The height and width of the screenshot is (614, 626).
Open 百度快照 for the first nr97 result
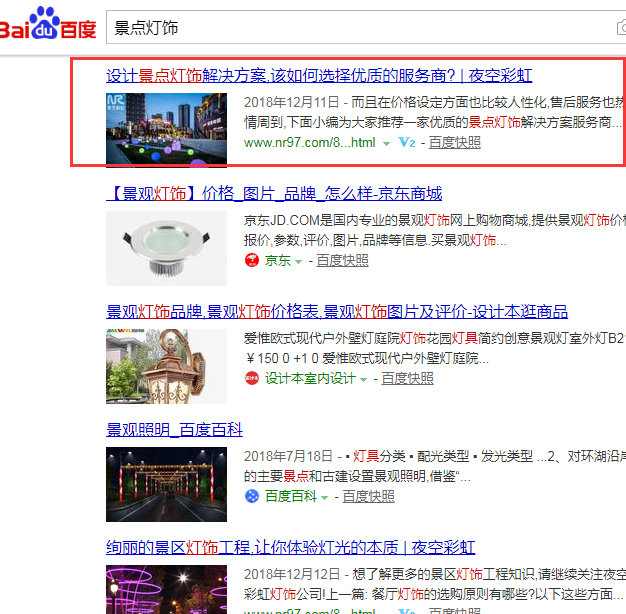pyautogui.click(x=455, y=143)
